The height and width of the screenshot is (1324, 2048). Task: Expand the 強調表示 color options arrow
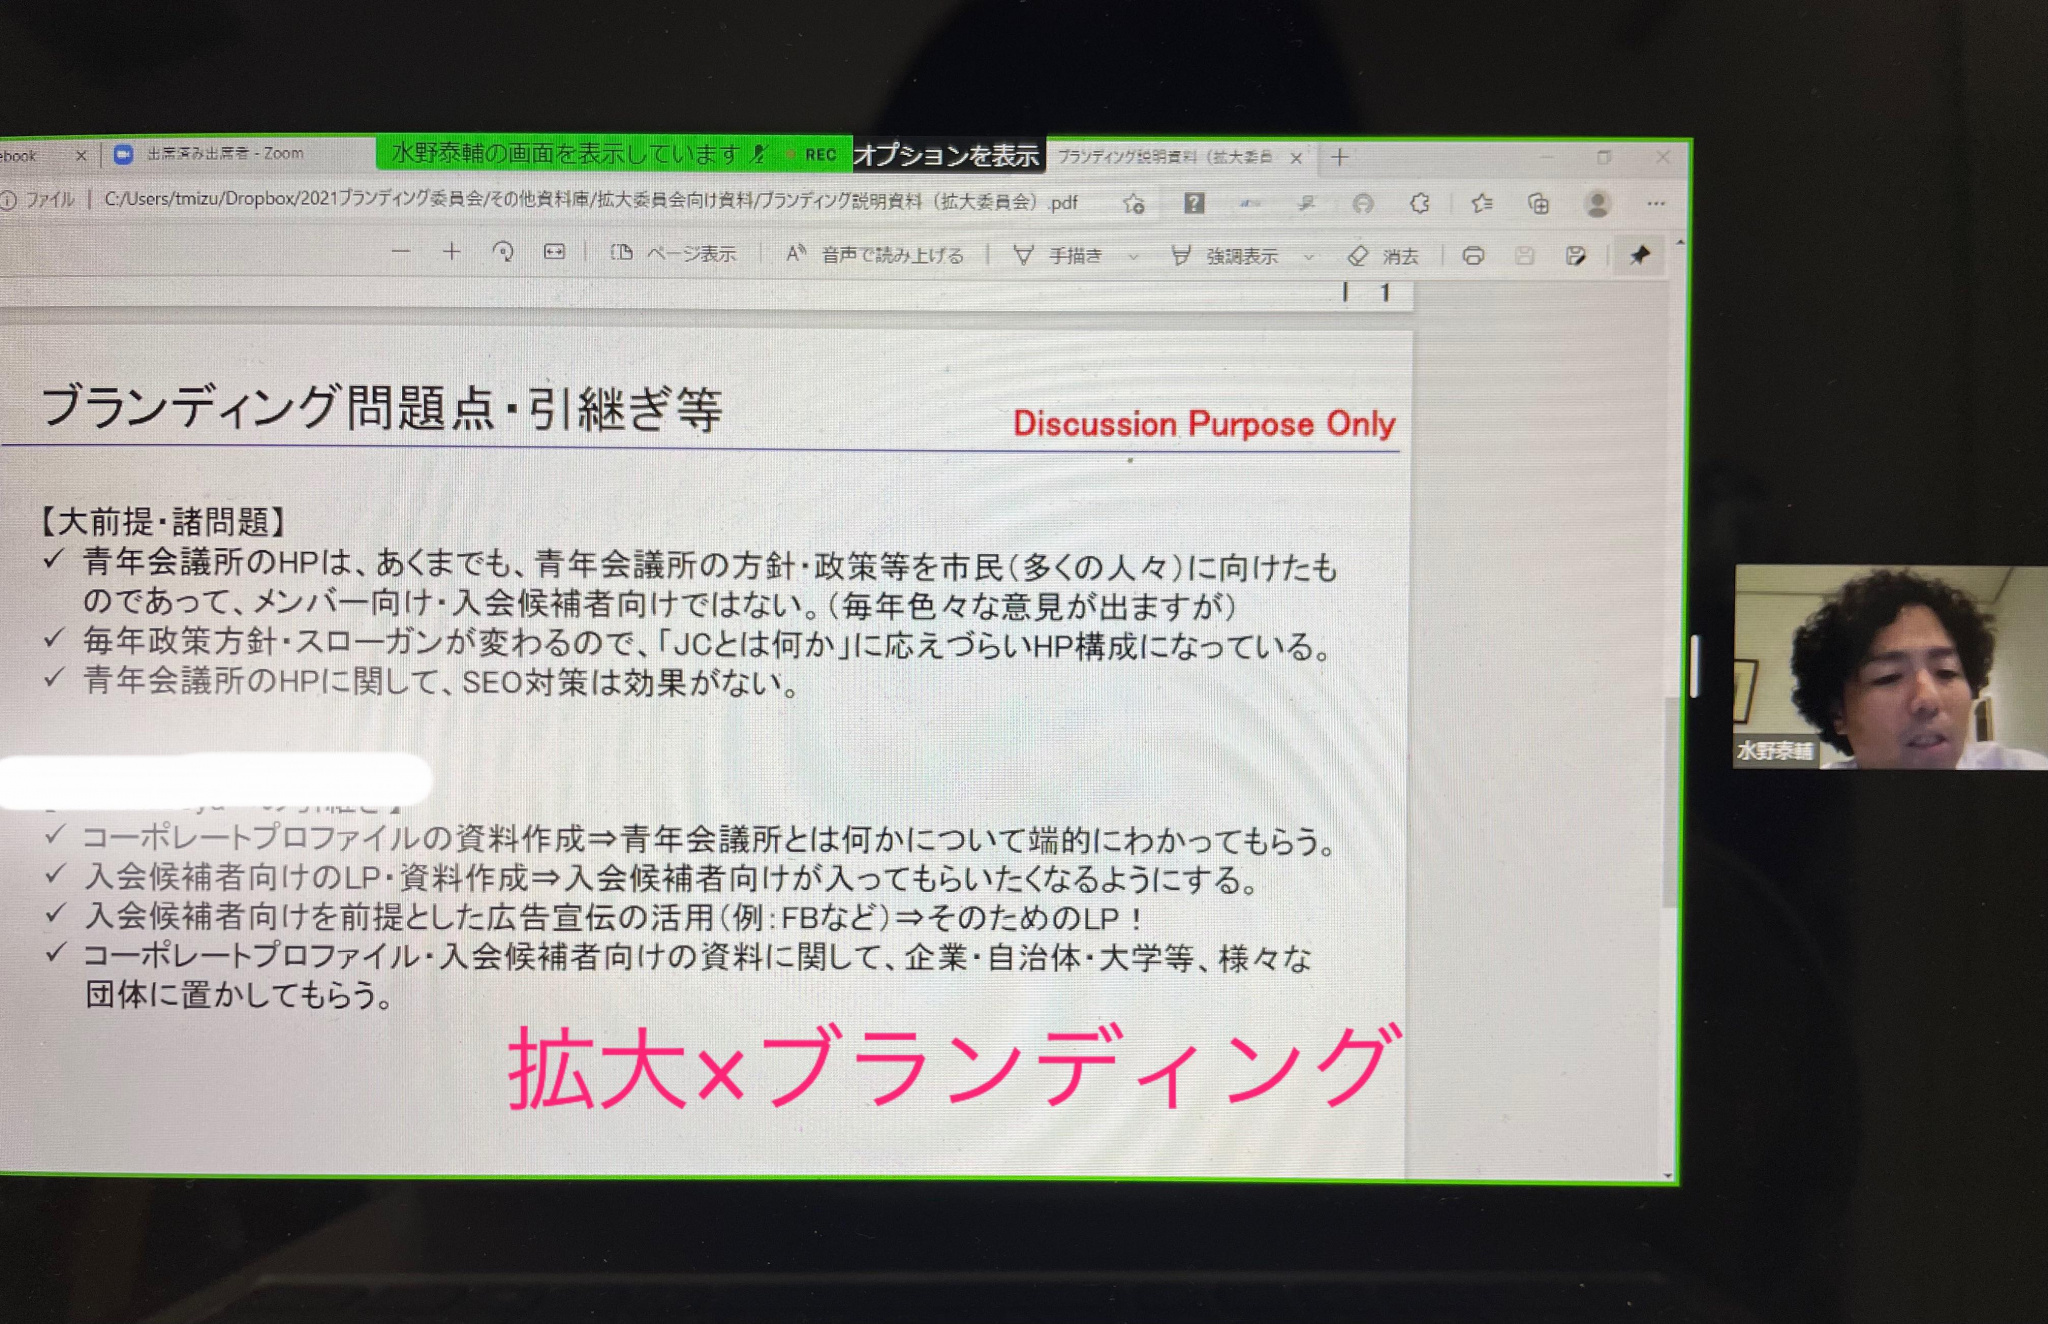[1308, 257]
